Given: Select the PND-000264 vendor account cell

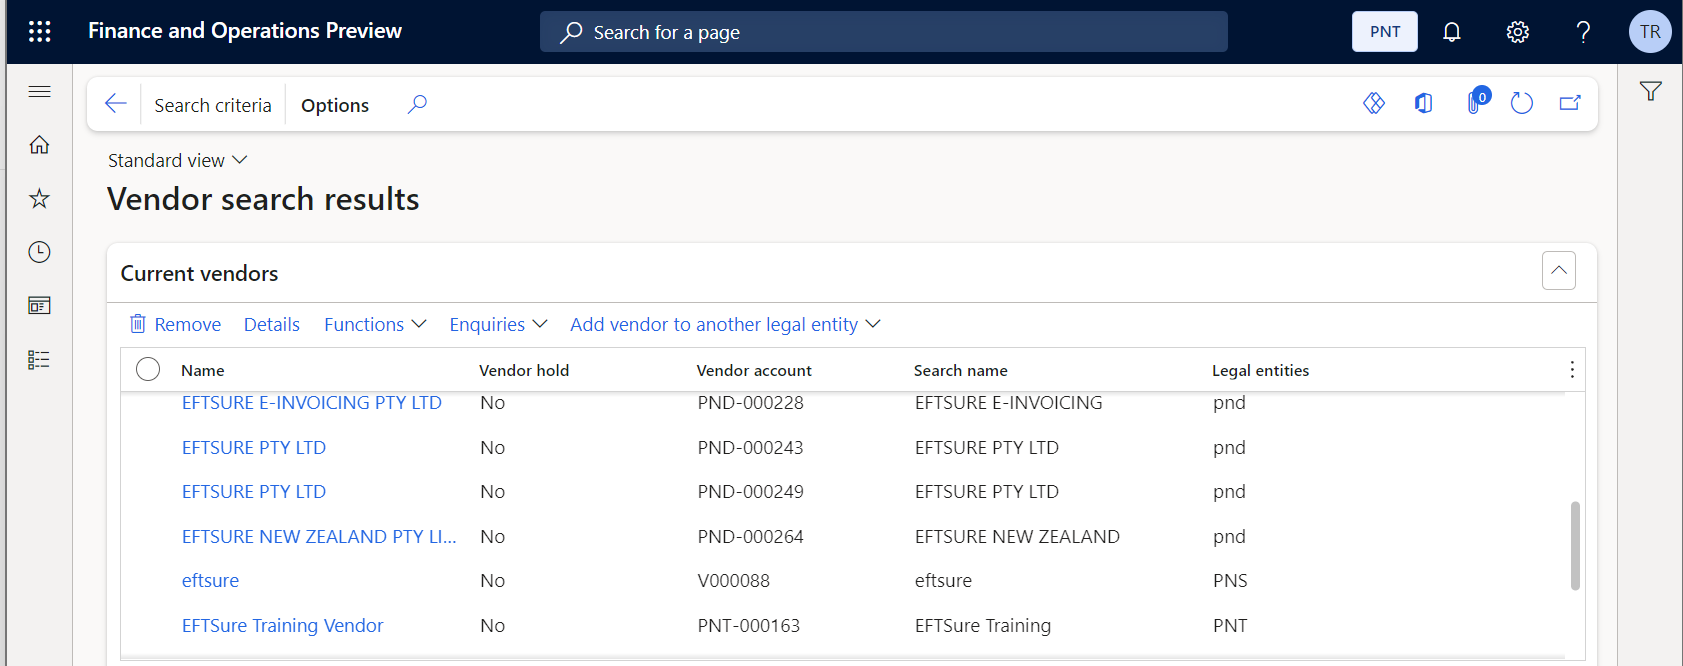Looking at the screenshot, I should pyautogui.click(x=751, y=537).
